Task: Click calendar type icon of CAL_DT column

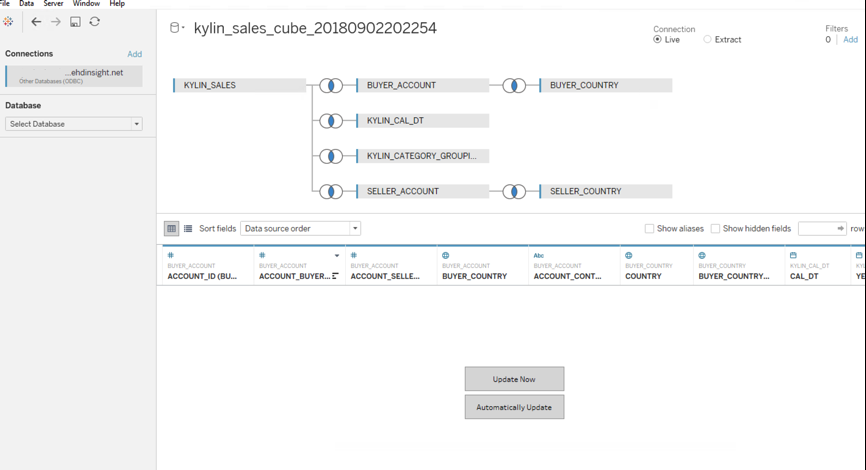Action: pyautogui.click(x=793, y=255)
